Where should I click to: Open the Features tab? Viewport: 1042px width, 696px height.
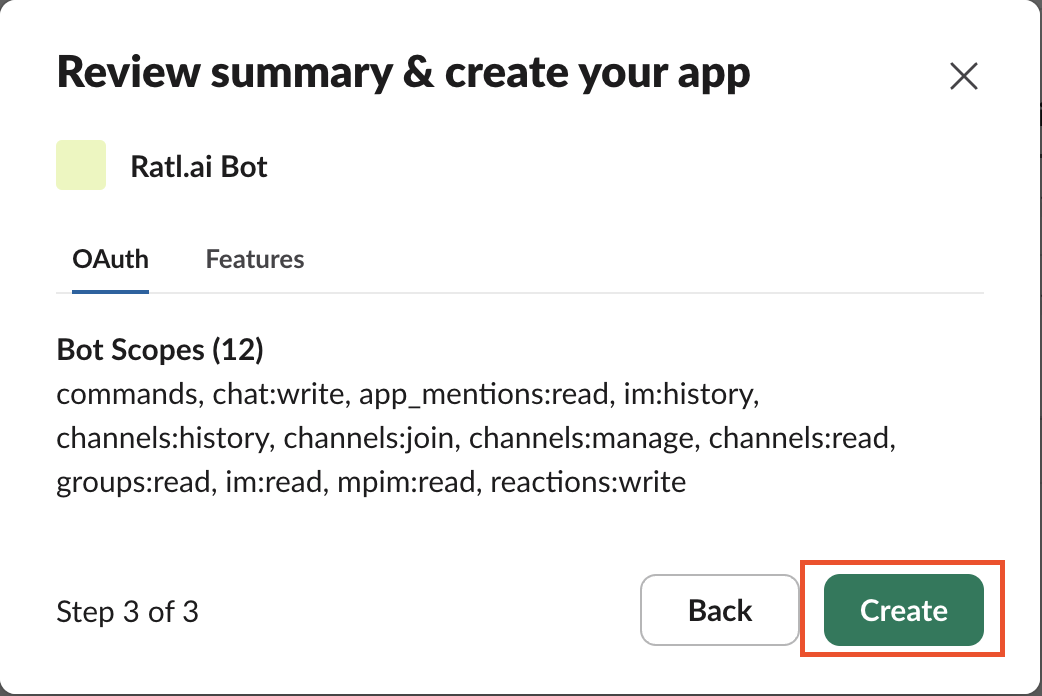pyautogui.click(x=255, y=260)
